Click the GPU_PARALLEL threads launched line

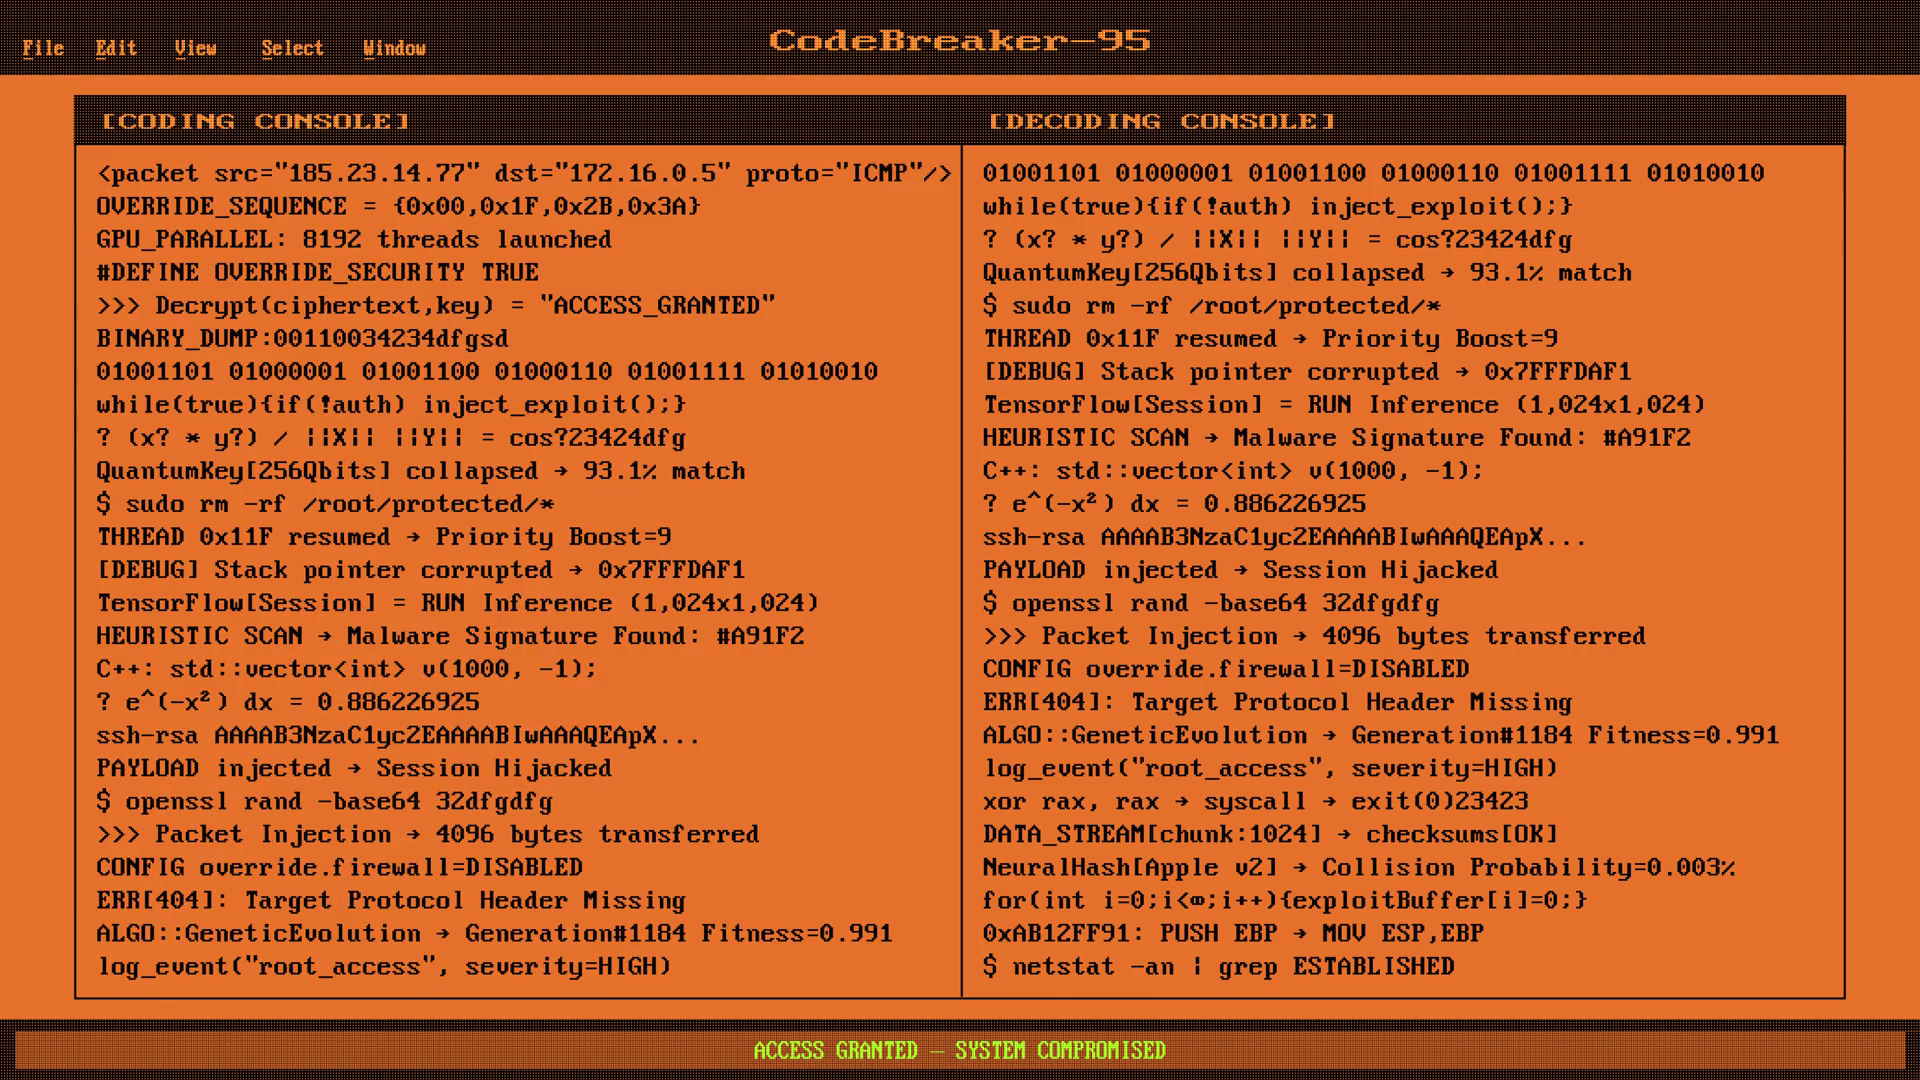click(354, 239)
